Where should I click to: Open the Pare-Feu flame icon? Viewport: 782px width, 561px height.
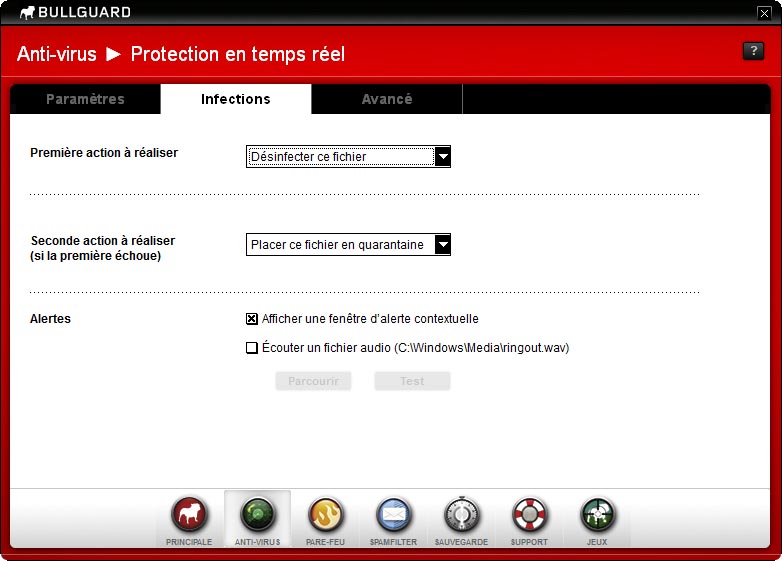pos(325,515)
